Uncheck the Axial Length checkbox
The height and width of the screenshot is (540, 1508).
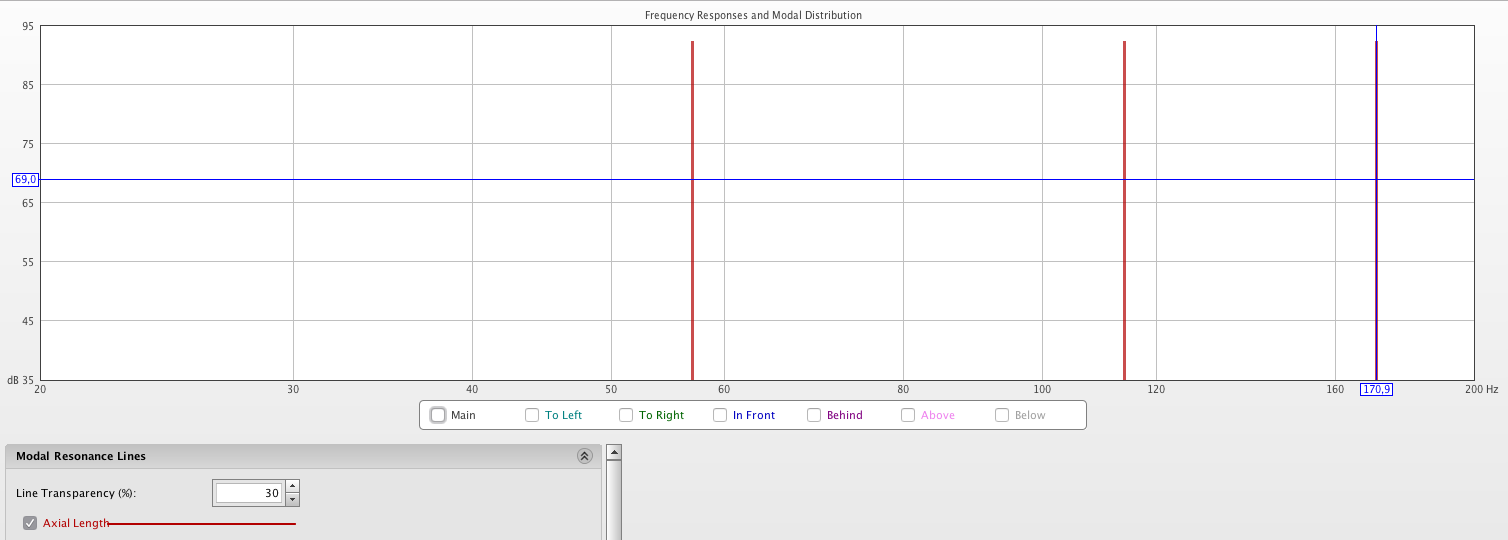tap(30, 523)
